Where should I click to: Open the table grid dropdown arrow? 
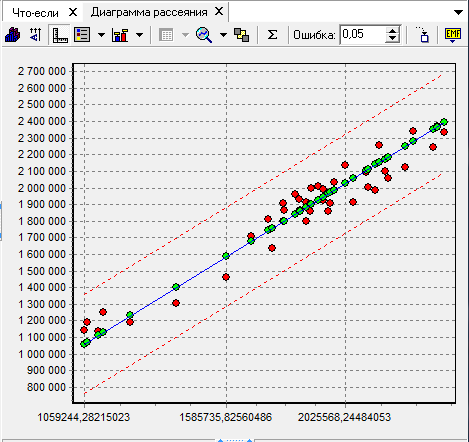pyautogui.click(x=185, y=35)
